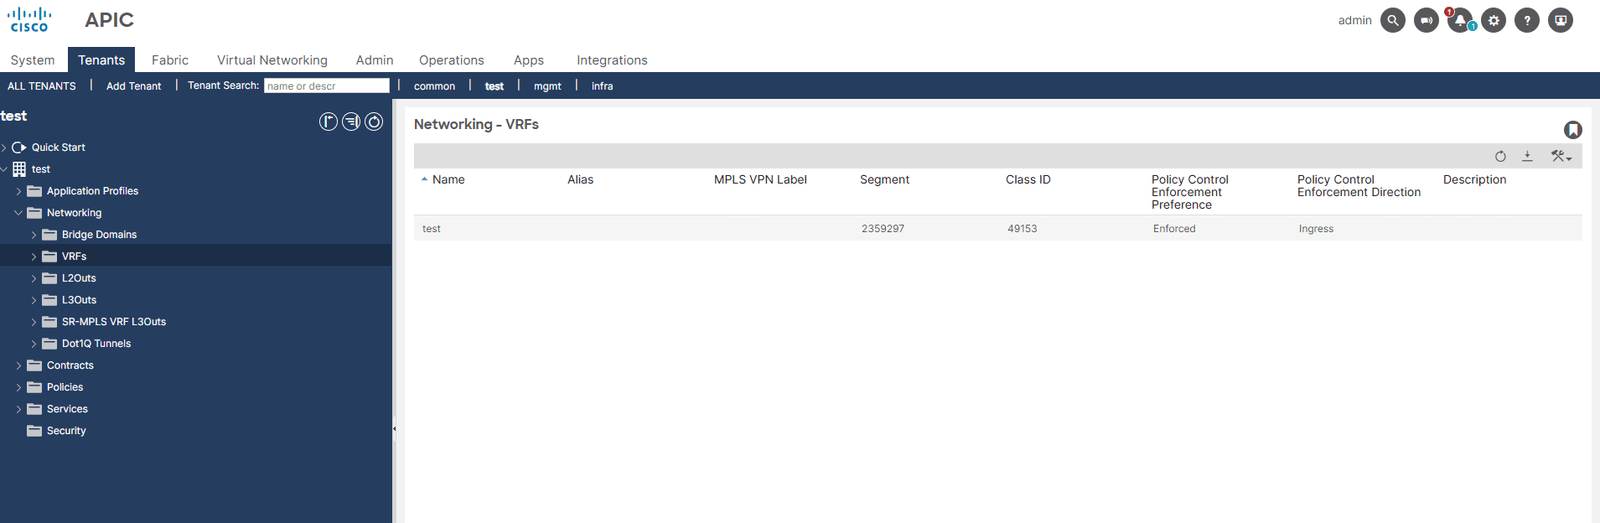Open the help question mark icon
This screenshot has height=523, width=1600.
(x=1527, y=20)
